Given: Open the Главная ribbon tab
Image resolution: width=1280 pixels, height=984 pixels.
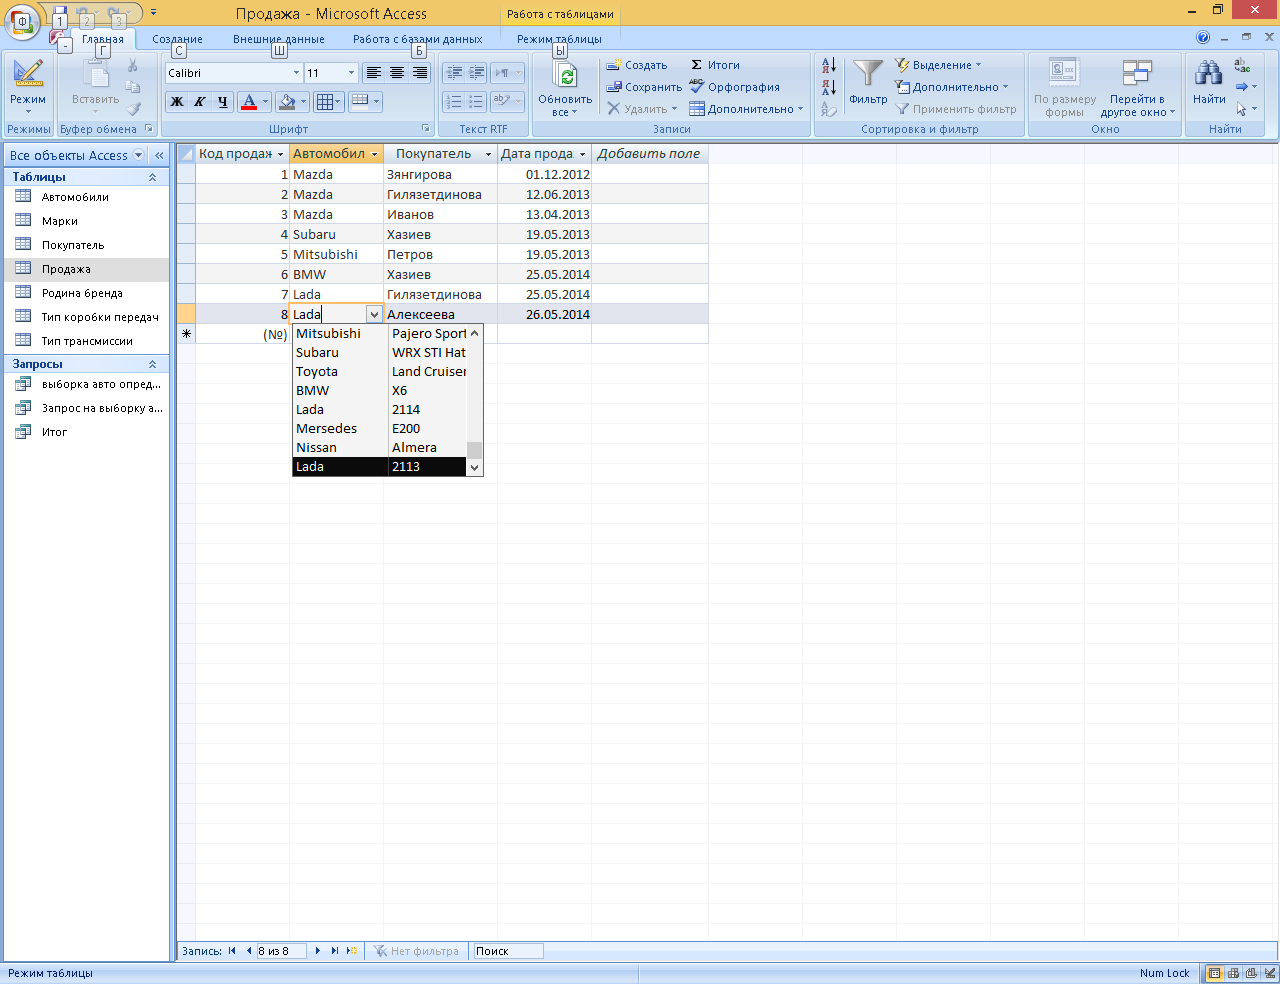Looking at the screenshot, I should click(103, 39).
